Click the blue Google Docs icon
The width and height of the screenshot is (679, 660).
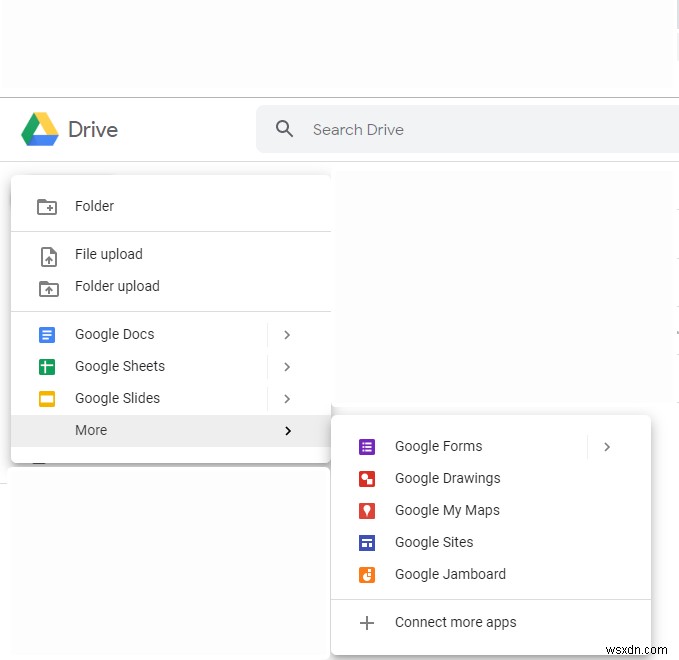pos(47,335)
